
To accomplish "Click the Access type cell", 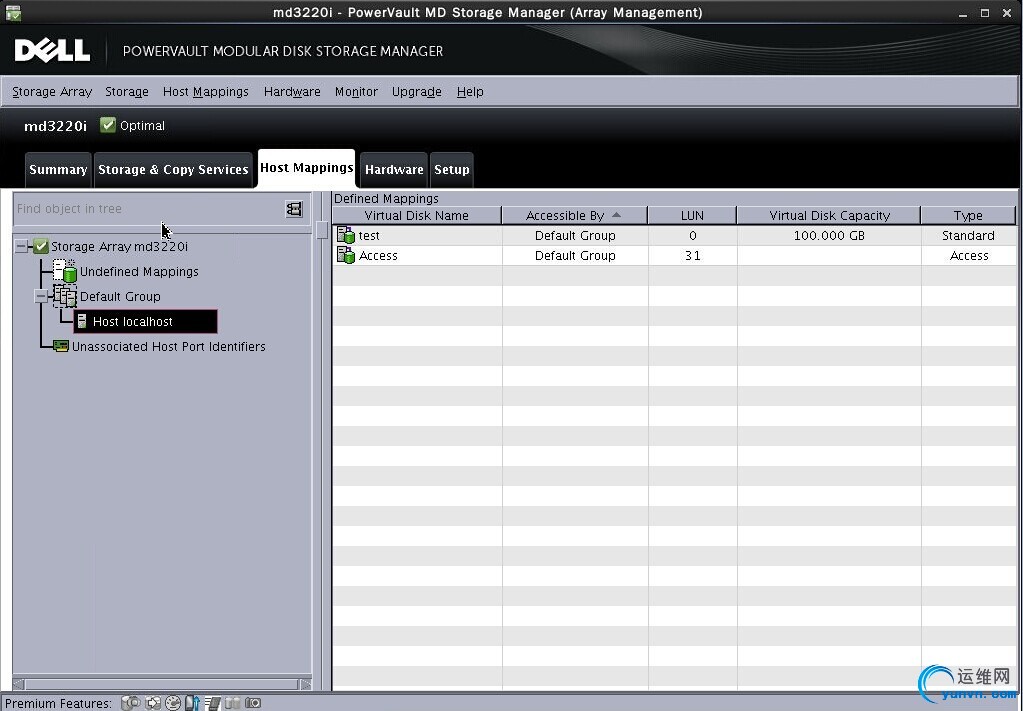I will pyautogui.click(x=969, y=256).
